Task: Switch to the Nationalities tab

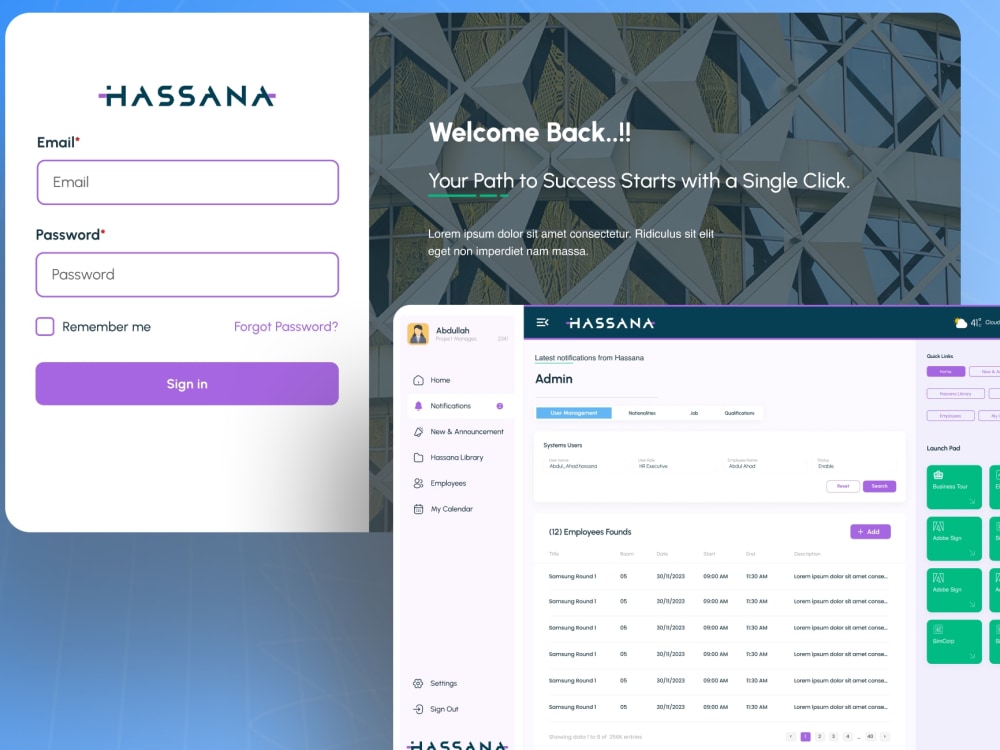Action: coord(642,413)
